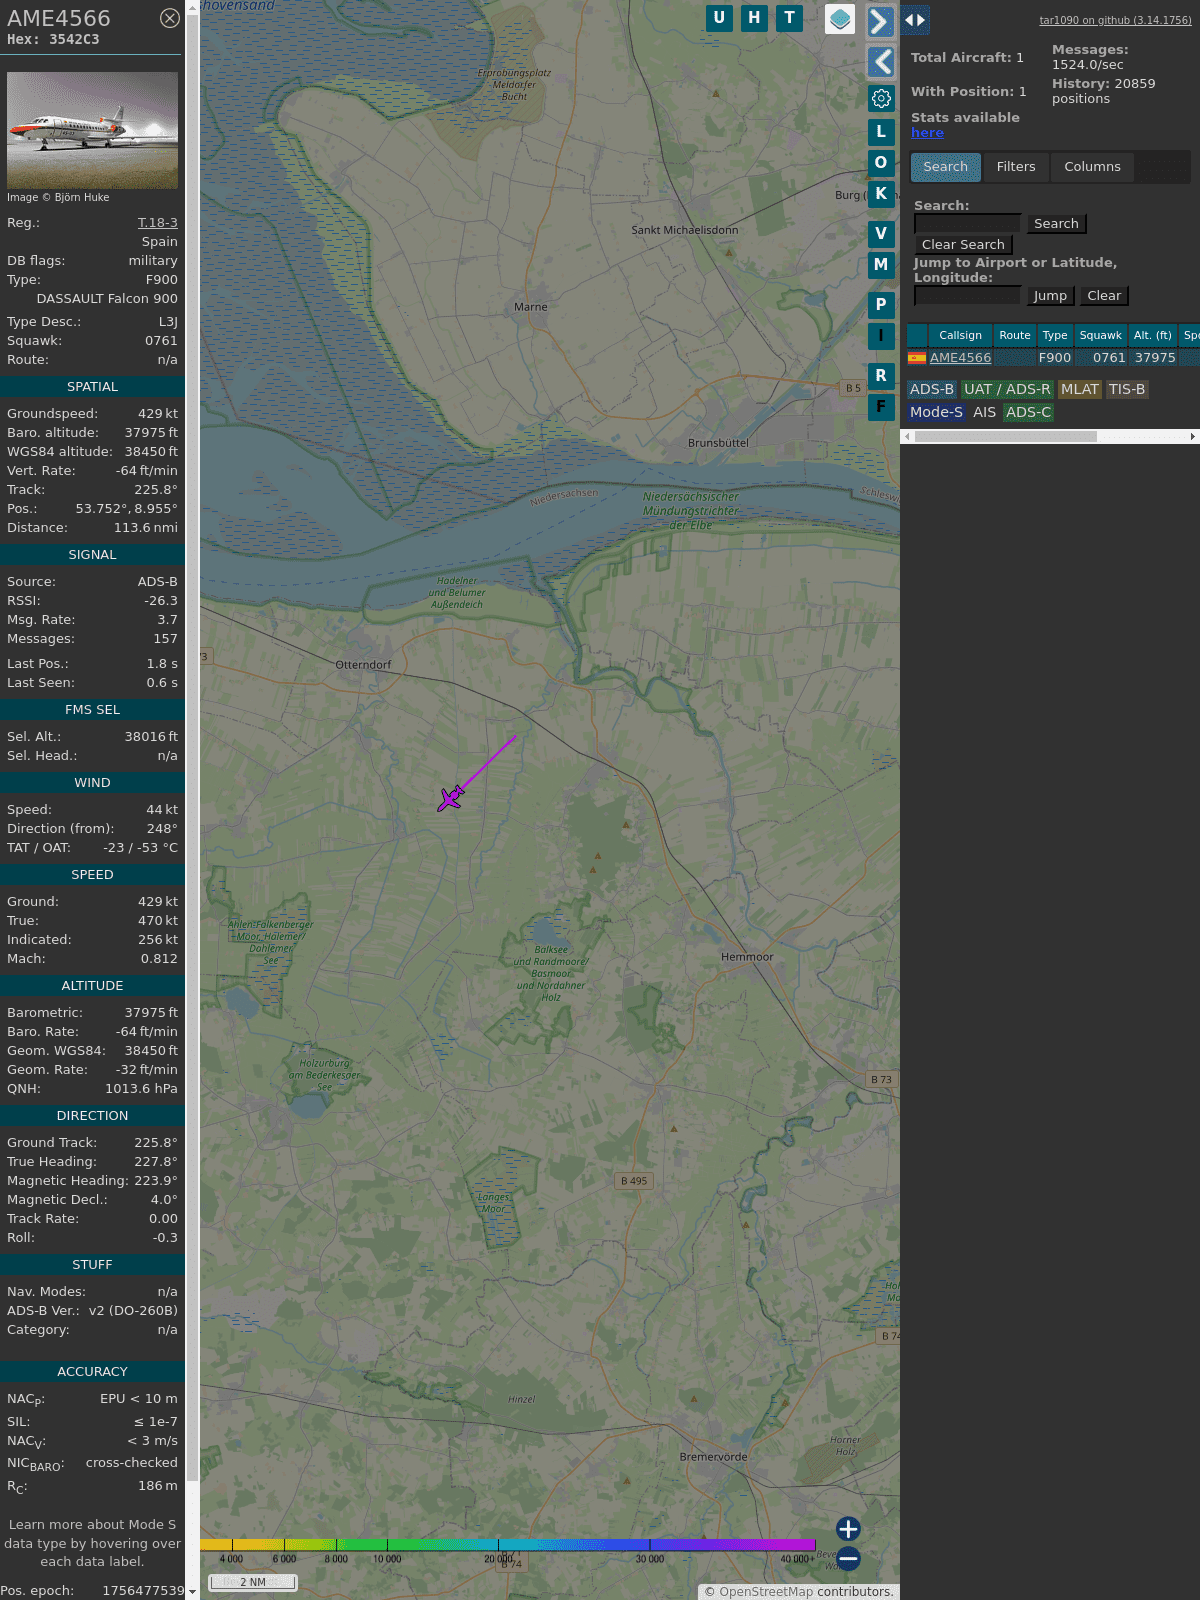This screenshot has height=1600, width=1200.
Task: Toggle the P map button
Action: click(881, 305)
